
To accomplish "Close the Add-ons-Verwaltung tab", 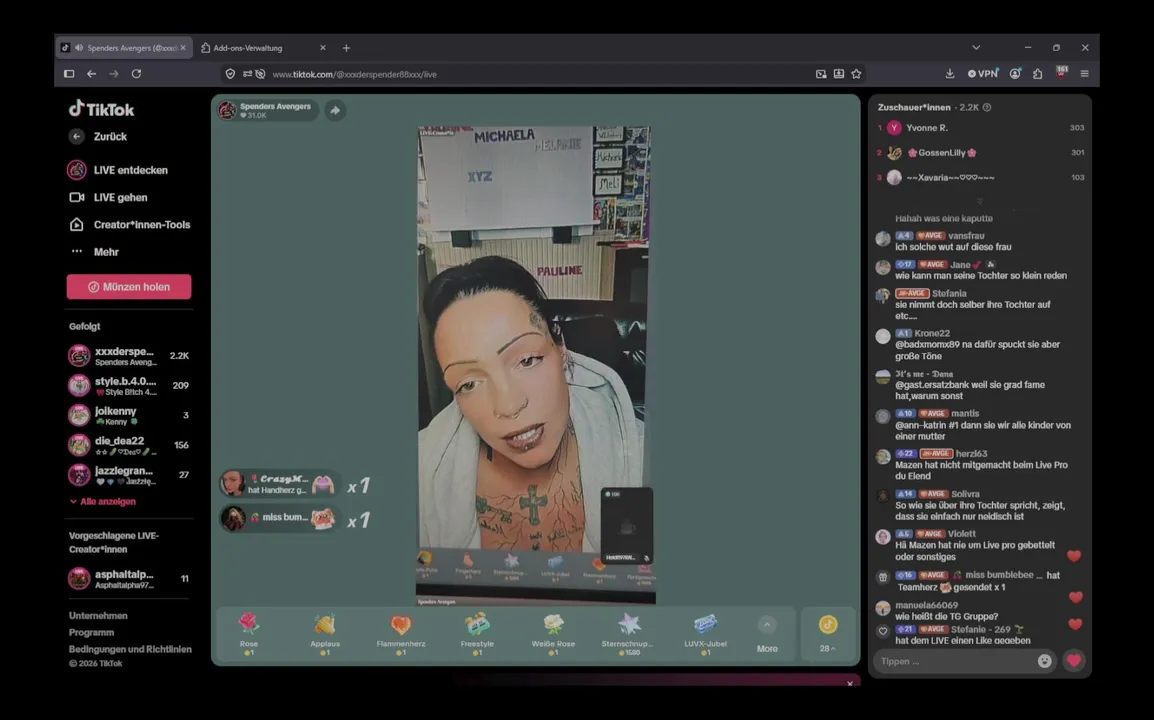I will coord(322,48).
